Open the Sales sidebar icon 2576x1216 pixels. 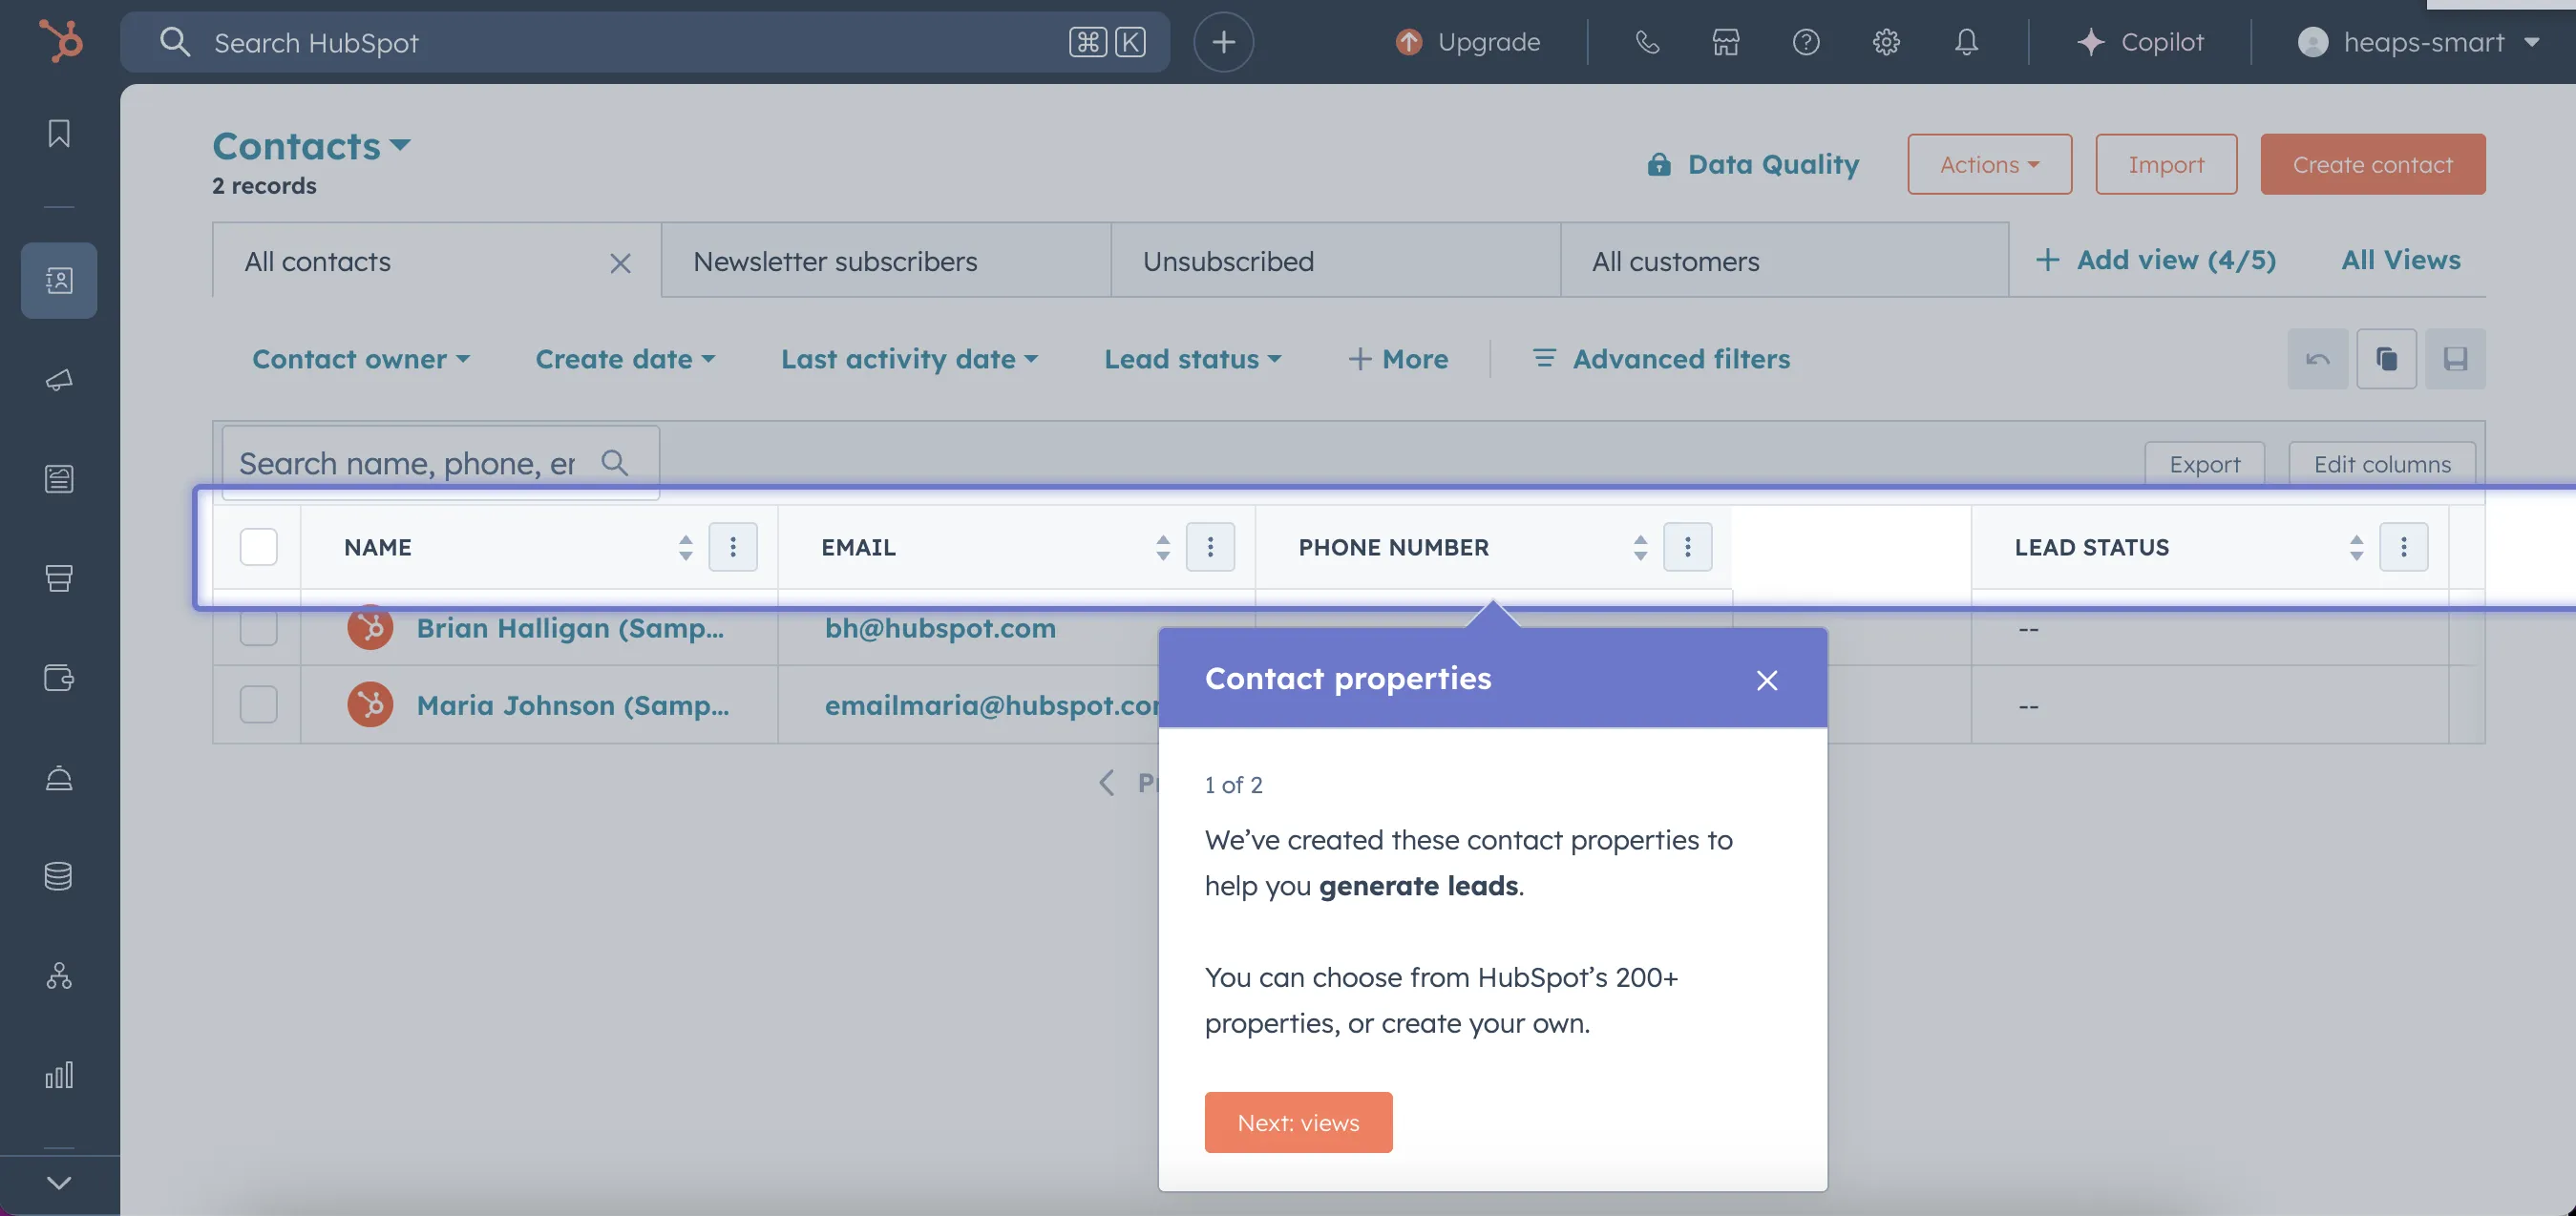pyautogui.click(x=59, y=578)
